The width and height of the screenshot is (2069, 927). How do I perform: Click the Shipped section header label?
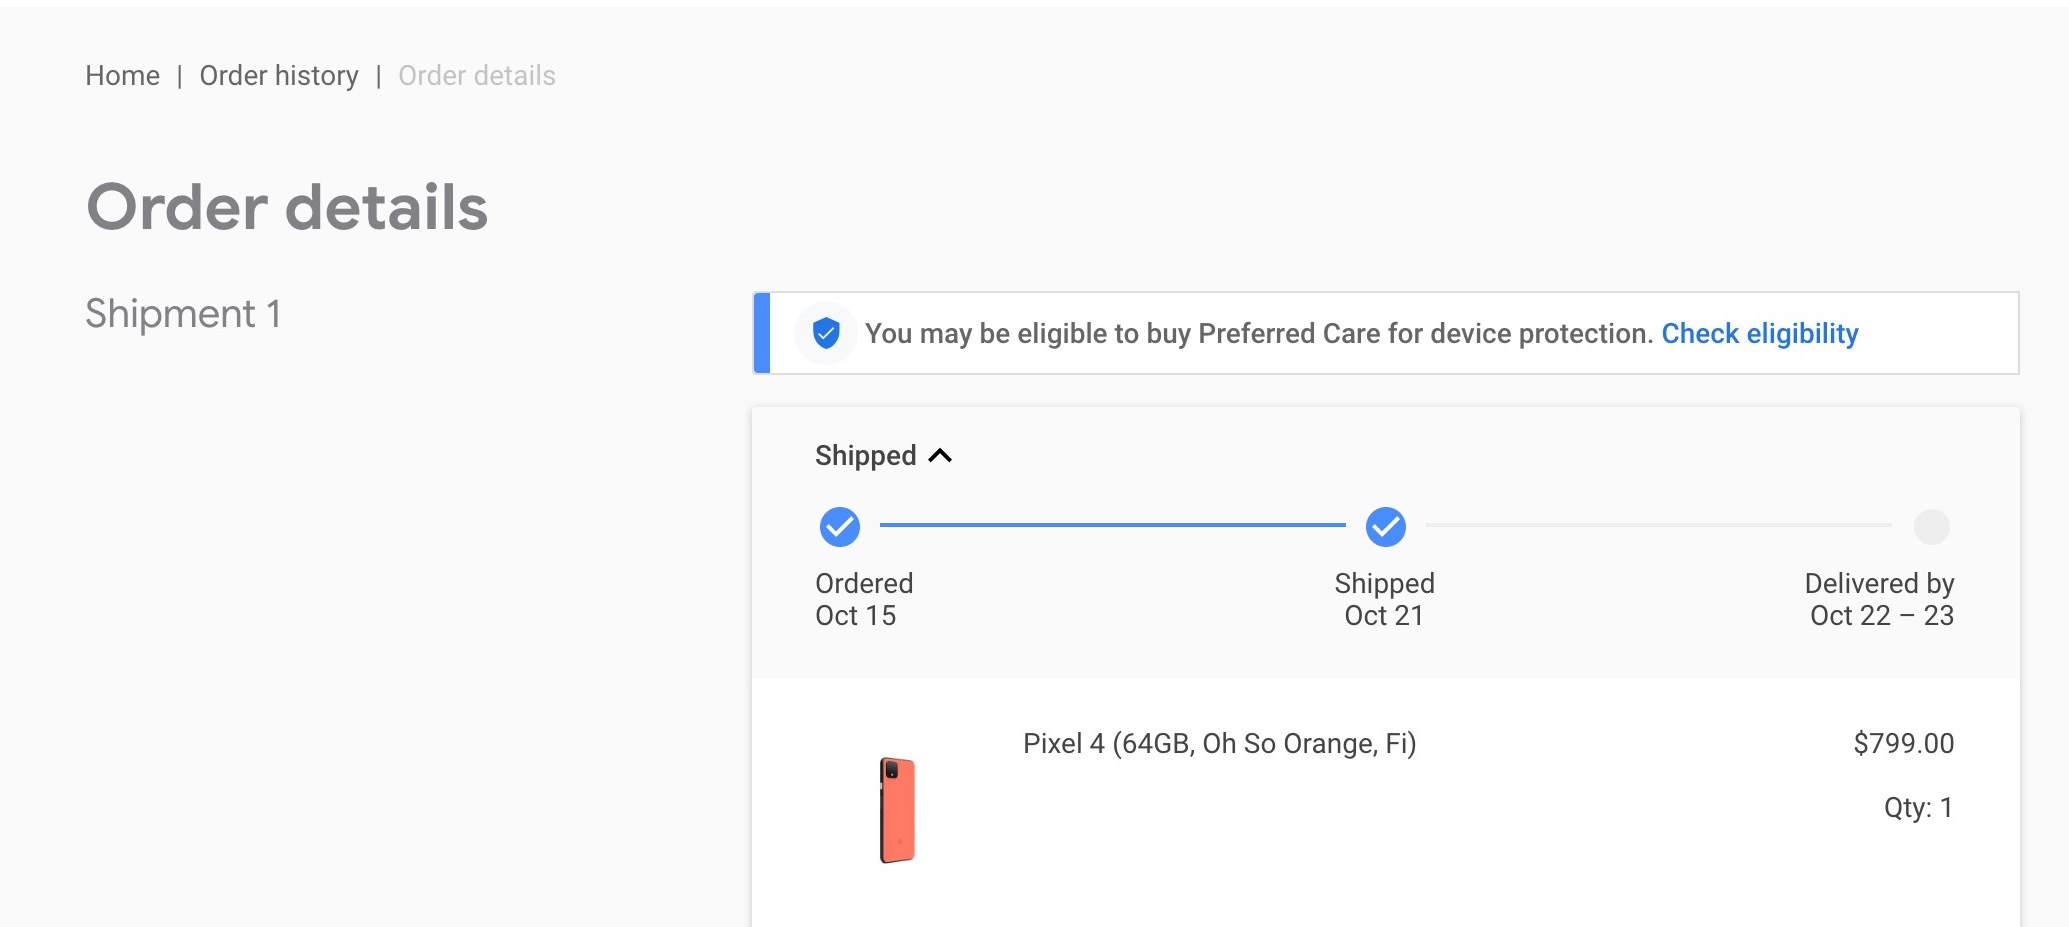pyautogui.click(x=865, y=456)
